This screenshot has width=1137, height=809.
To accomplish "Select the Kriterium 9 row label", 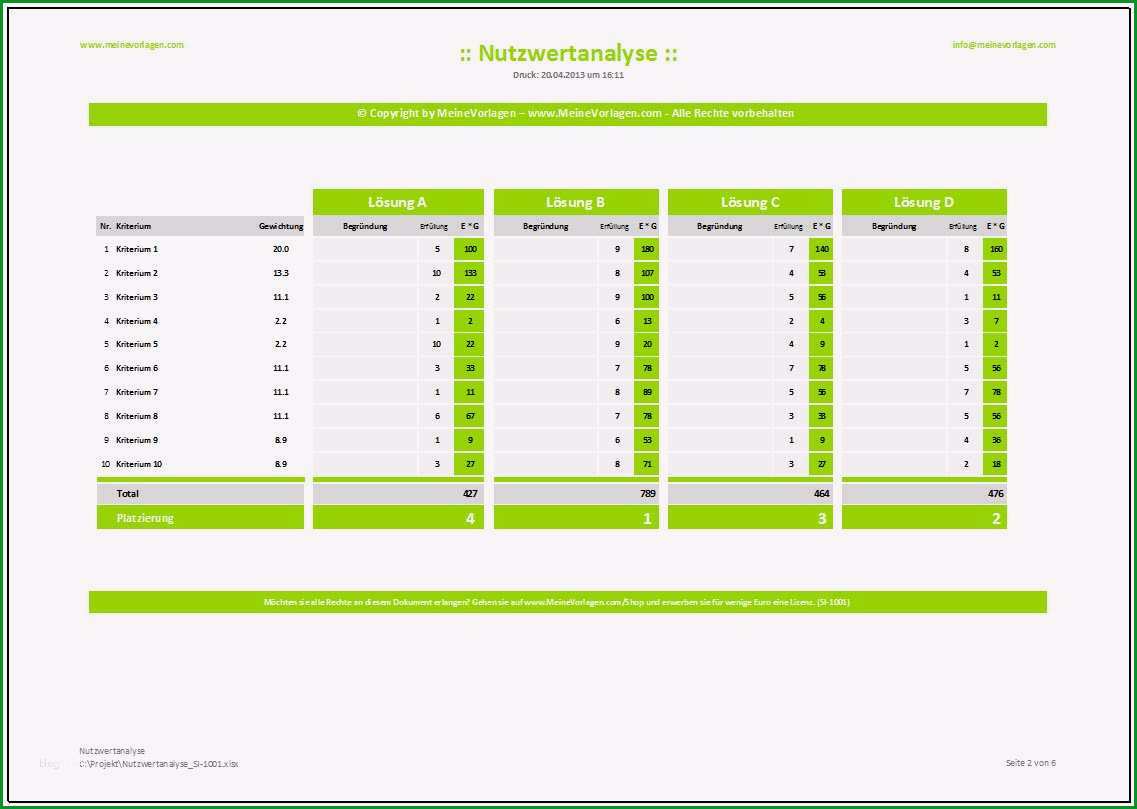I will pos(137,439).
